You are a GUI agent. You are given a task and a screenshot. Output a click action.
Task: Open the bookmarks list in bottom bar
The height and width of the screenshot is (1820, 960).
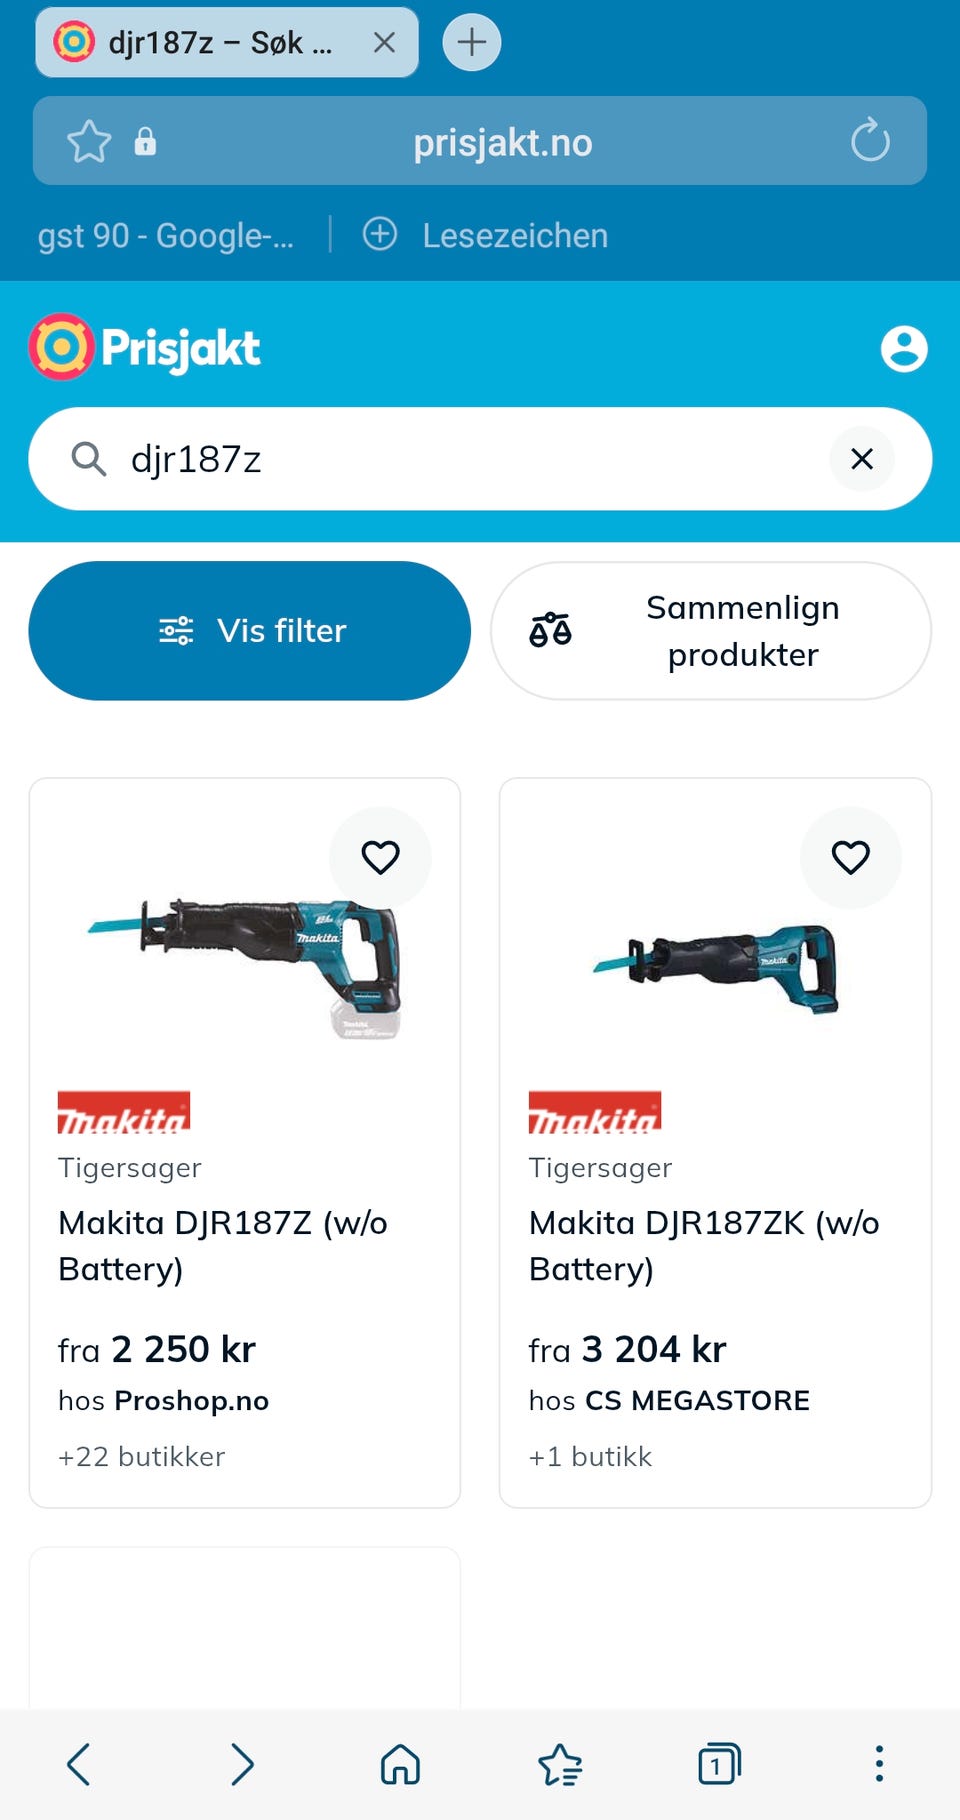click(x=560, y=1763)
